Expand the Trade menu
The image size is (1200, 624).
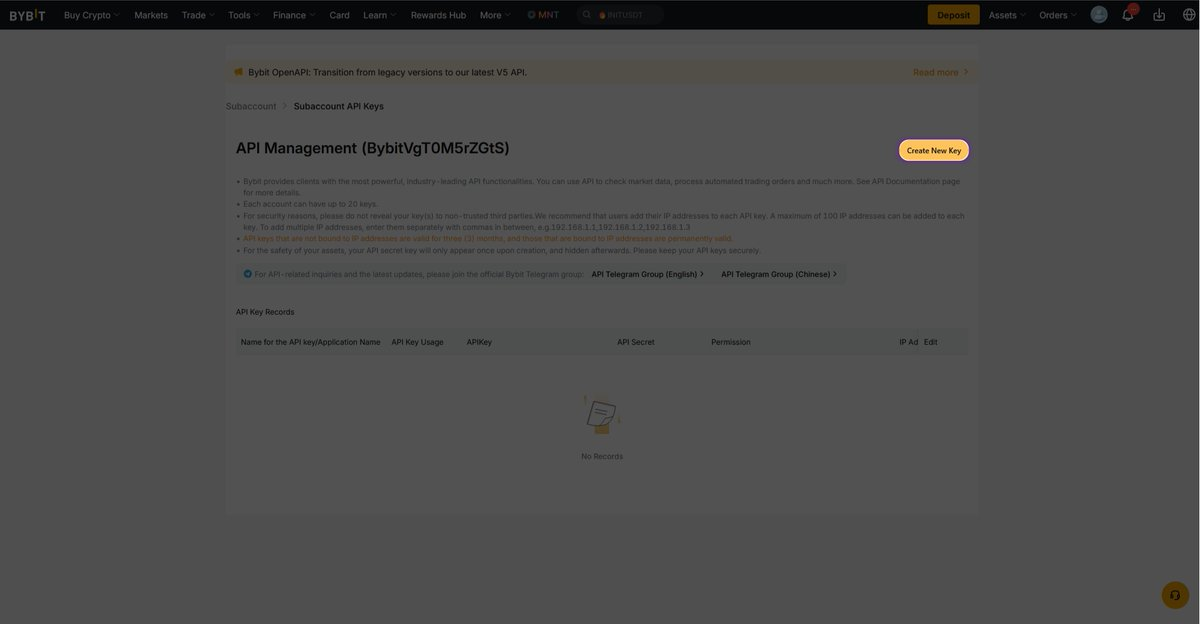coord(198,15)
